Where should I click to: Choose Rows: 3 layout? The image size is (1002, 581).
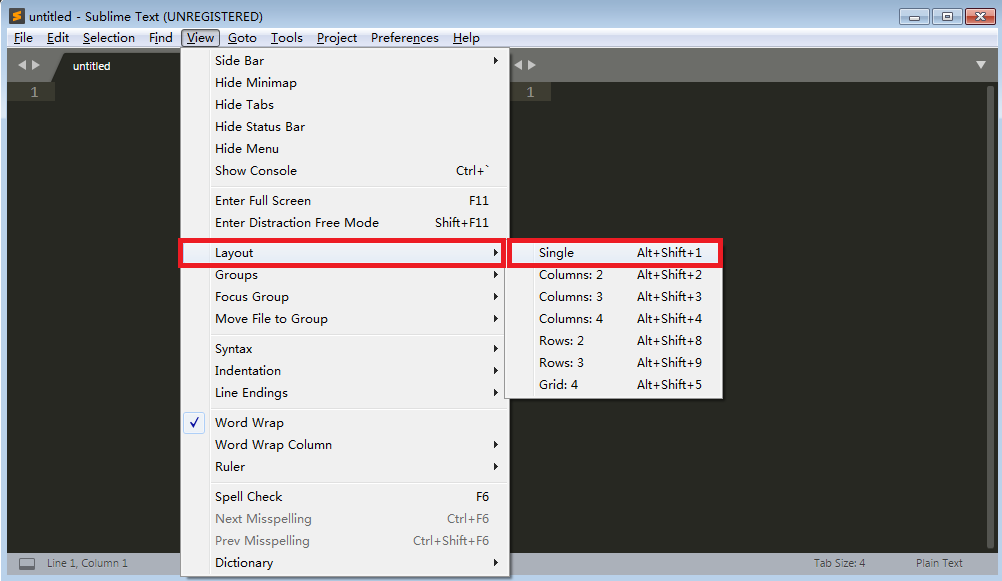pos(614,362)
